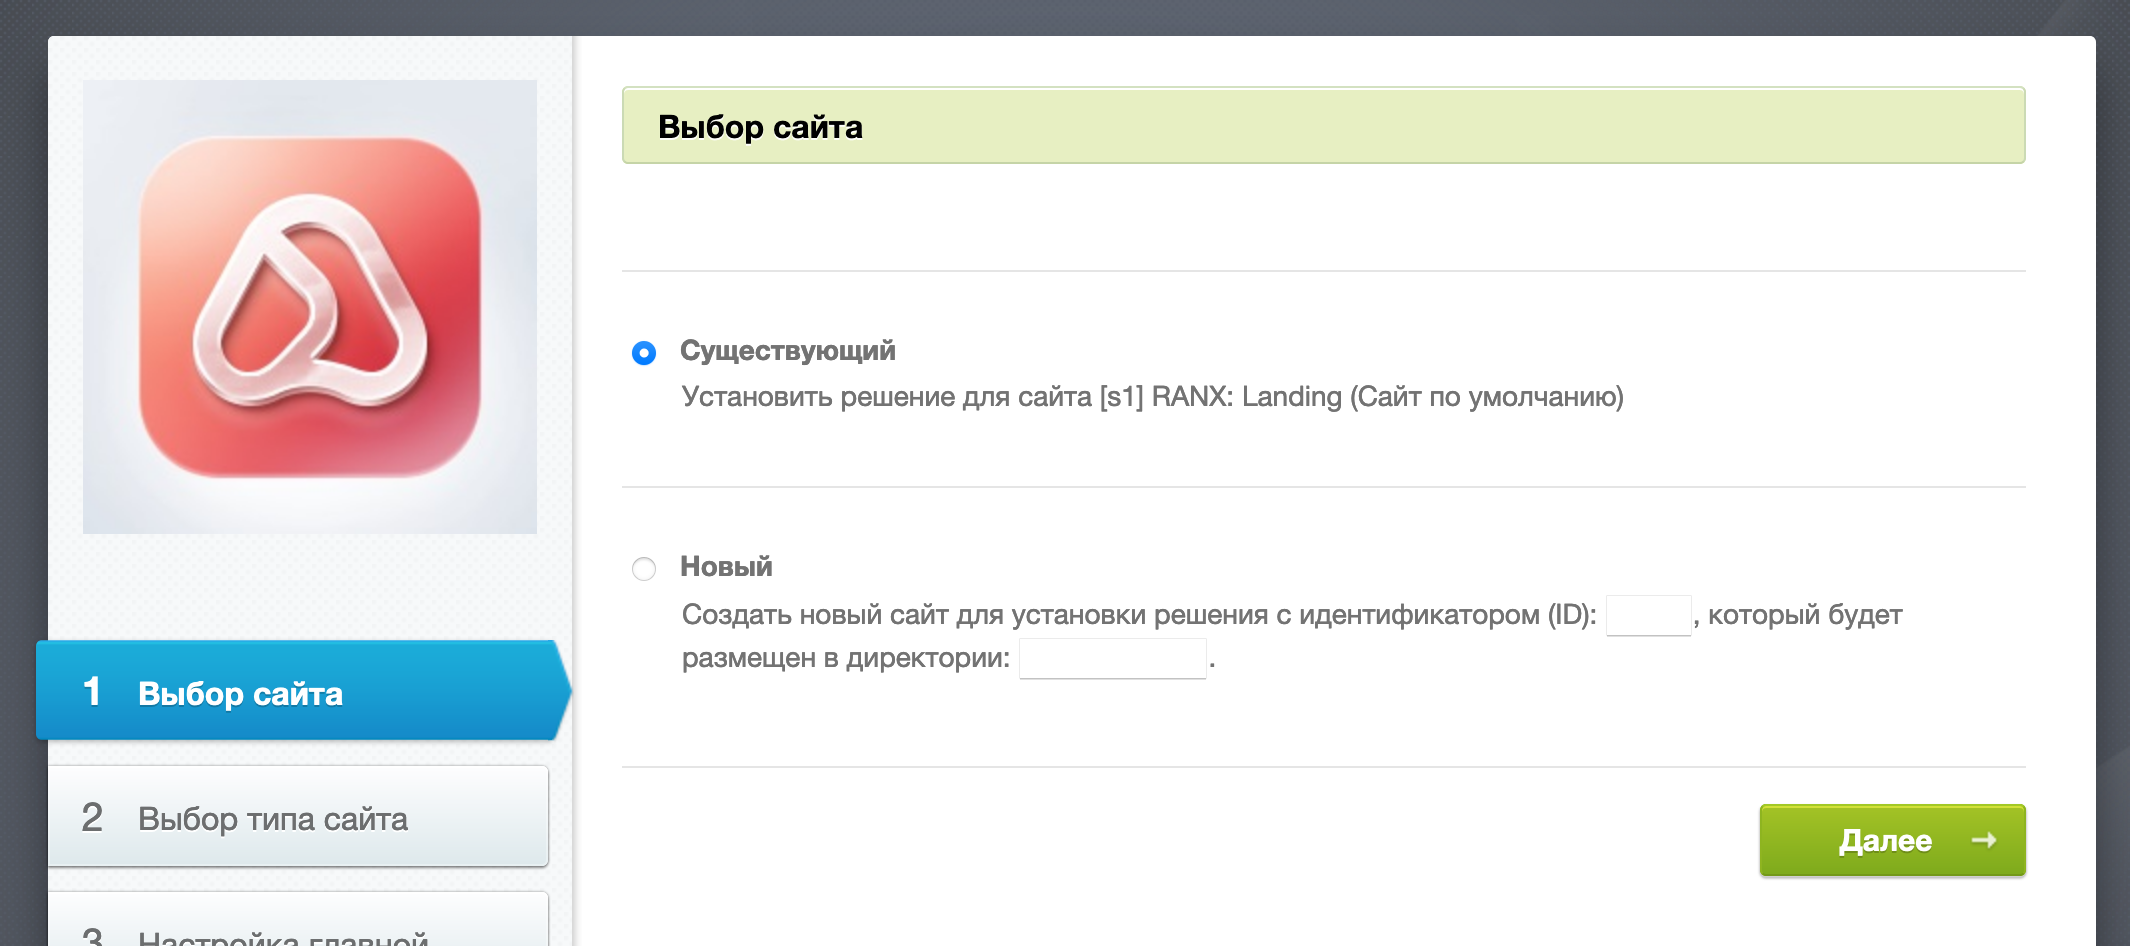Click the number 1 on active step
2130x946 pixels.
(x=92, y=691)
